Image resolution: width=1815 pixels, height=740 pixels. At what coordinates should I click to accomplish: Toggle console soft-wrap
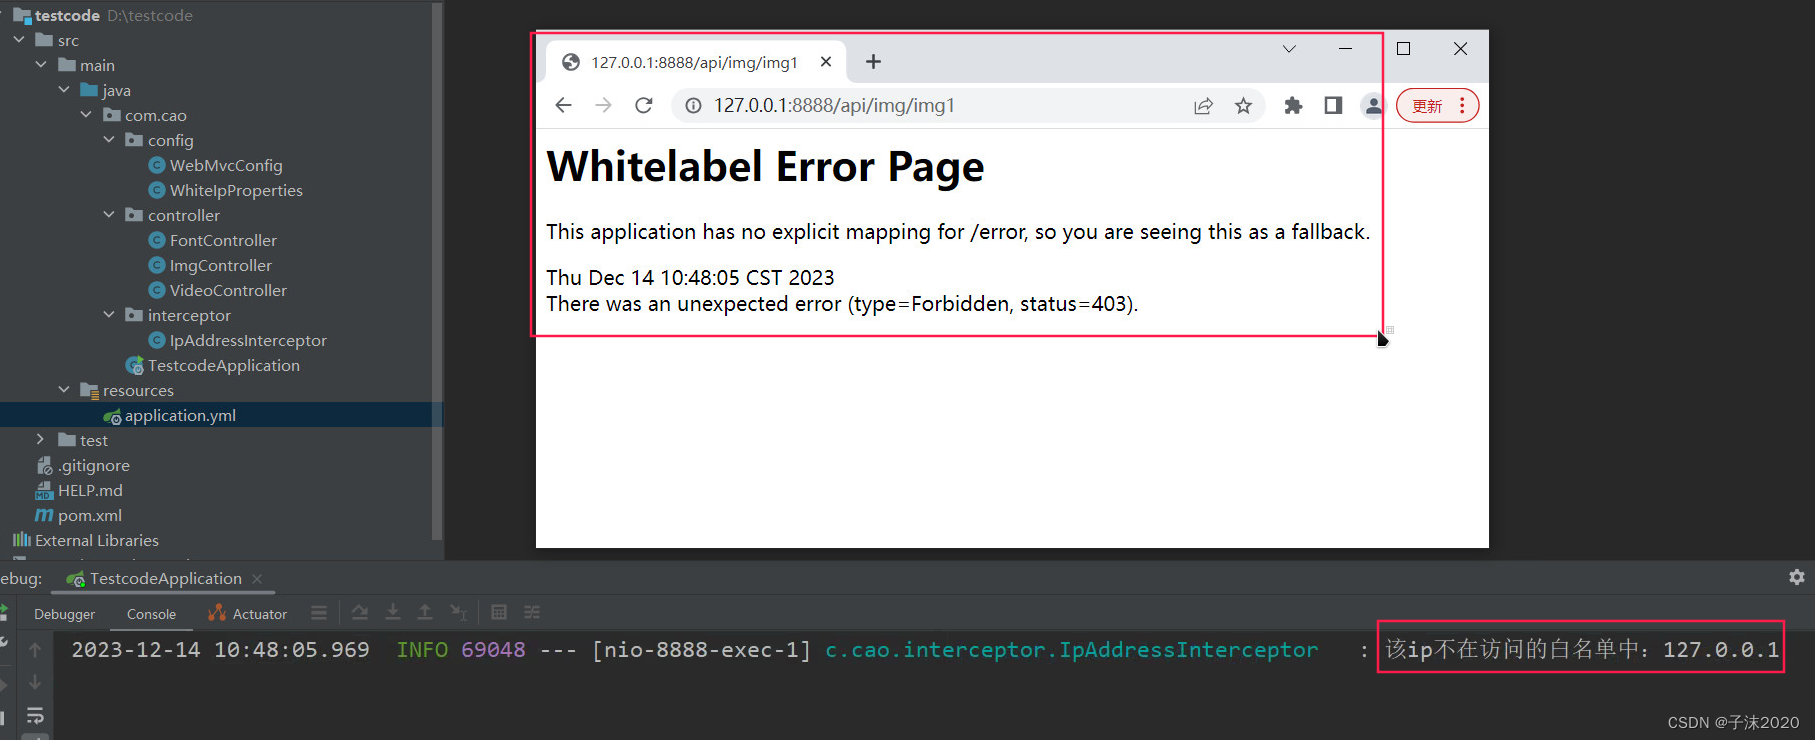point(35,715)
